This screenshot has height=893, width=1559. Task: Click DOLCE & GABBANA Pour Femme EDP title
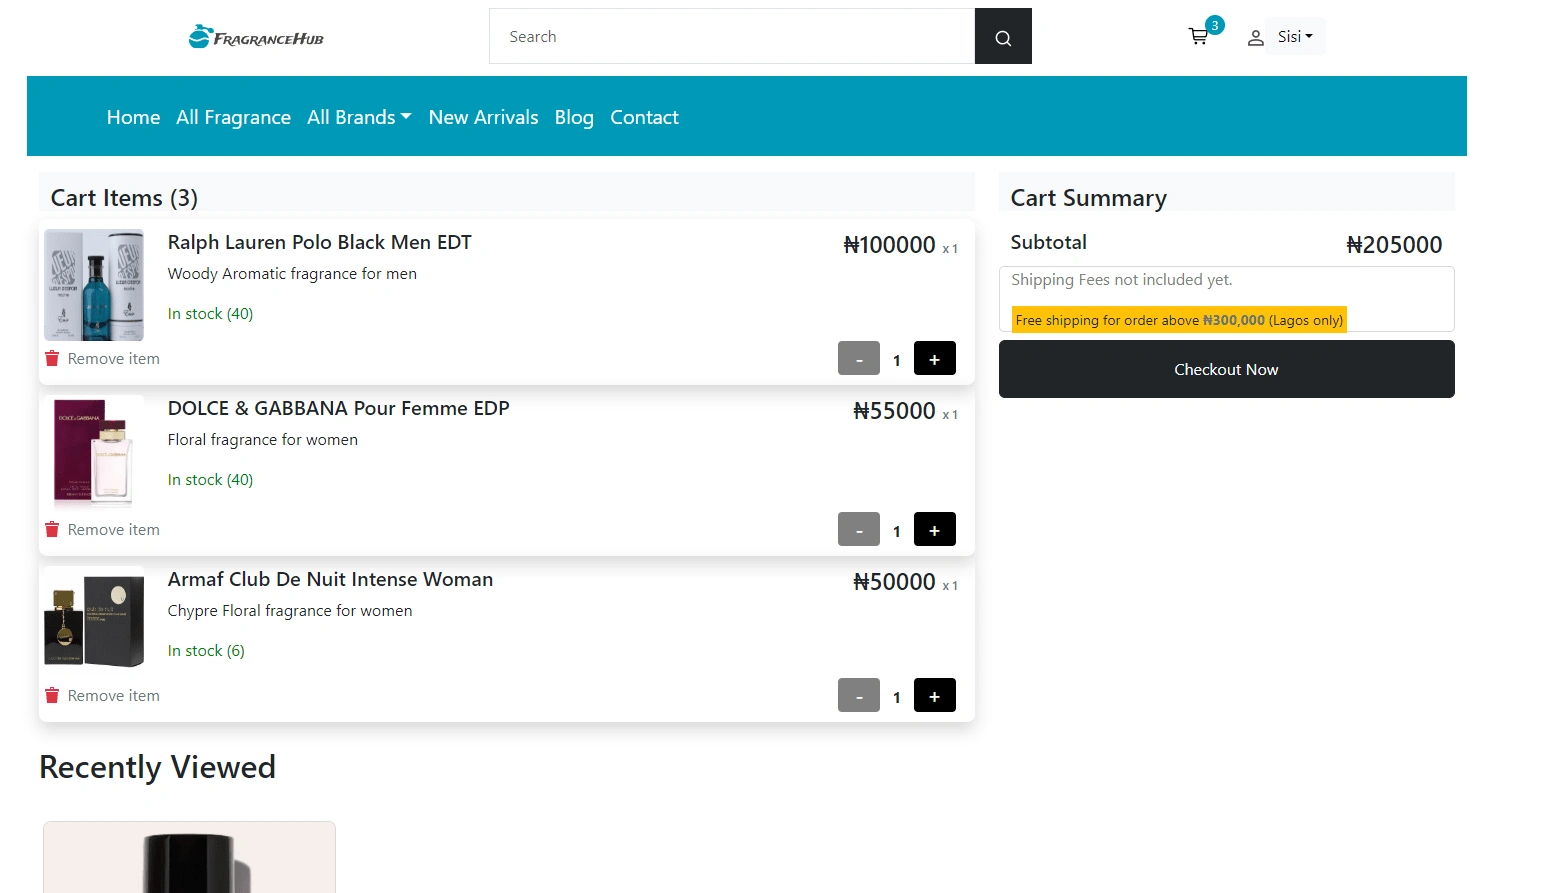[338, 408]
